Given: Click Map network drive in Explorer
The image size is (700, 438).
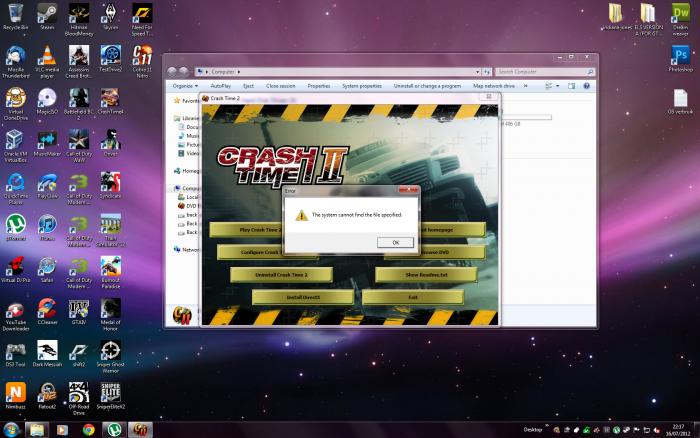Looking at the screenshot, I should [494, 86].
